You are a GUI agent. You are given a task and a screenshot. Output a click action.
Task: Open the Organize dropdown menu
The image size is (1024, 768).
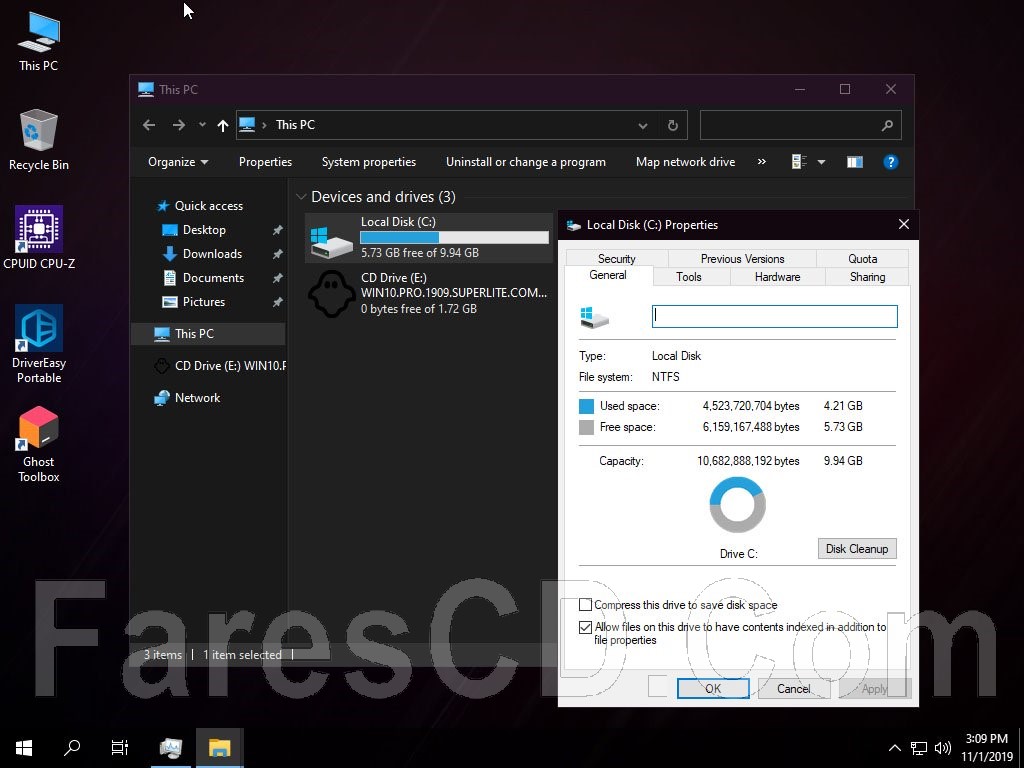[x=178, y=162]
